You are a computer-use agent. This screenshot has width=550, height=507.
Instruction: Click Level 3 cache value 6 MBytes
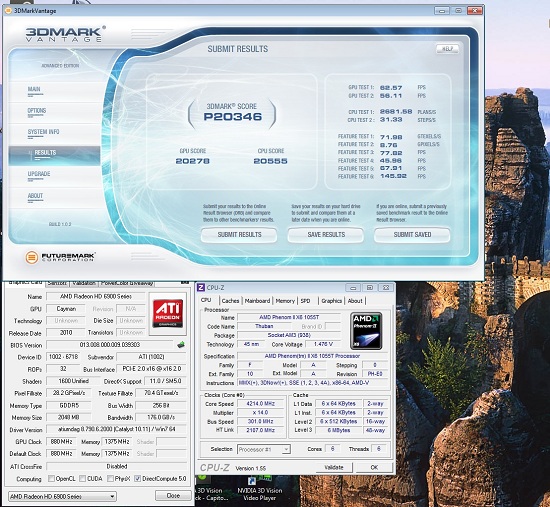coord(338,430)
